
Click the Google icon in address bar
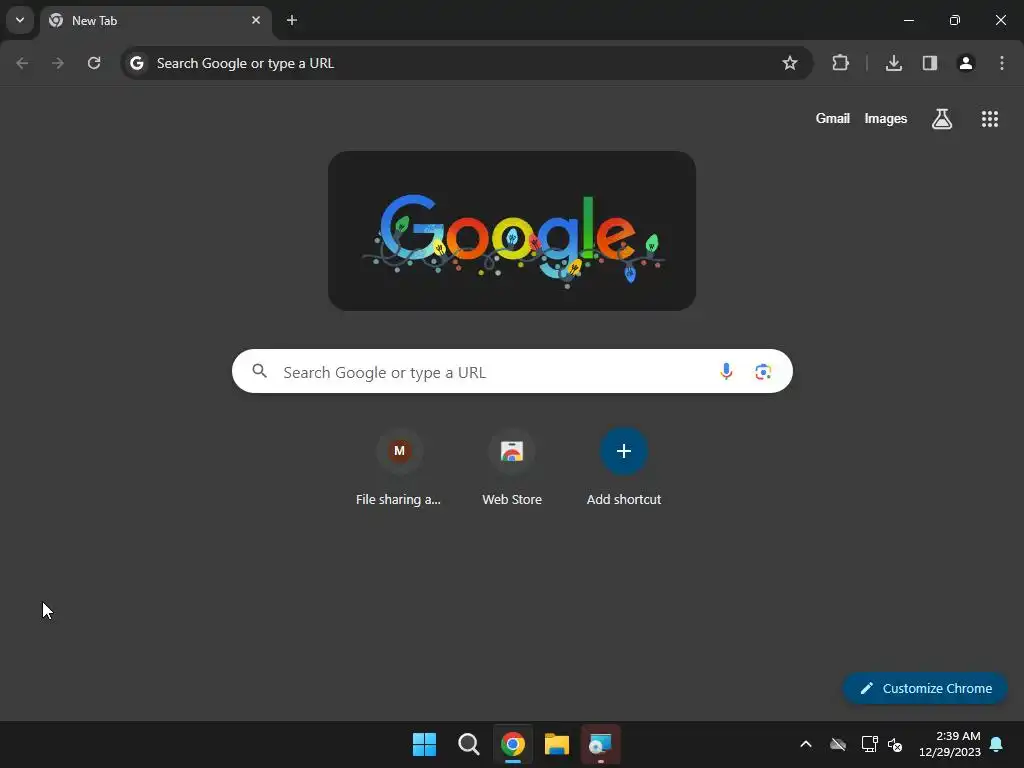click(136, 63)
